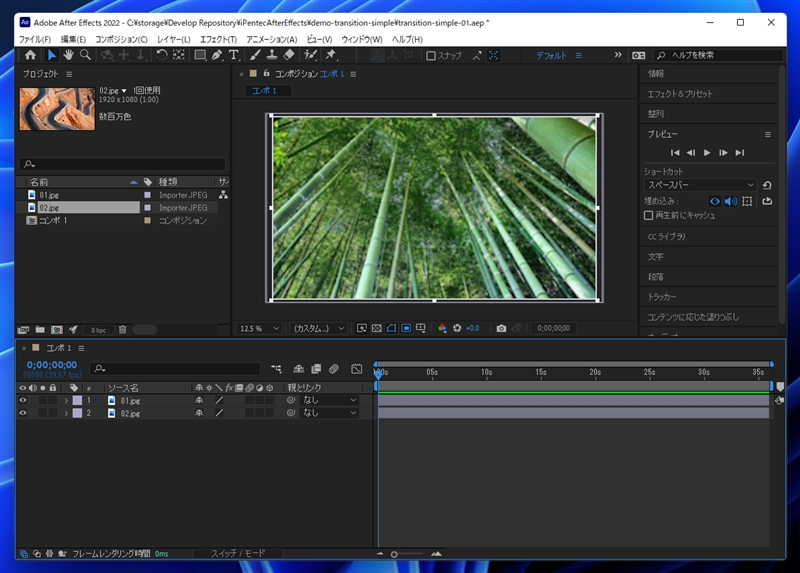Select the Rectangle shape tool
Image resolution: width=800 pixels, height=573 pixels.
tap(200, 55)
